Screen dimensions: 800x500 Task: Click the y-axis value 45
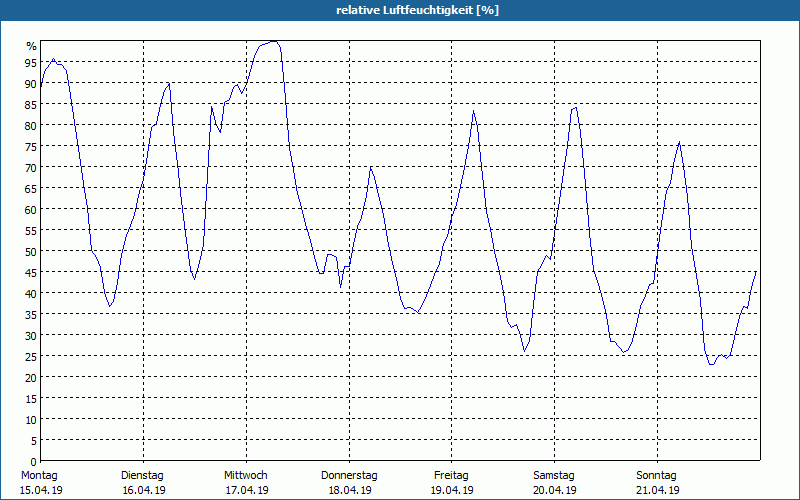click(x=31, y=273)
